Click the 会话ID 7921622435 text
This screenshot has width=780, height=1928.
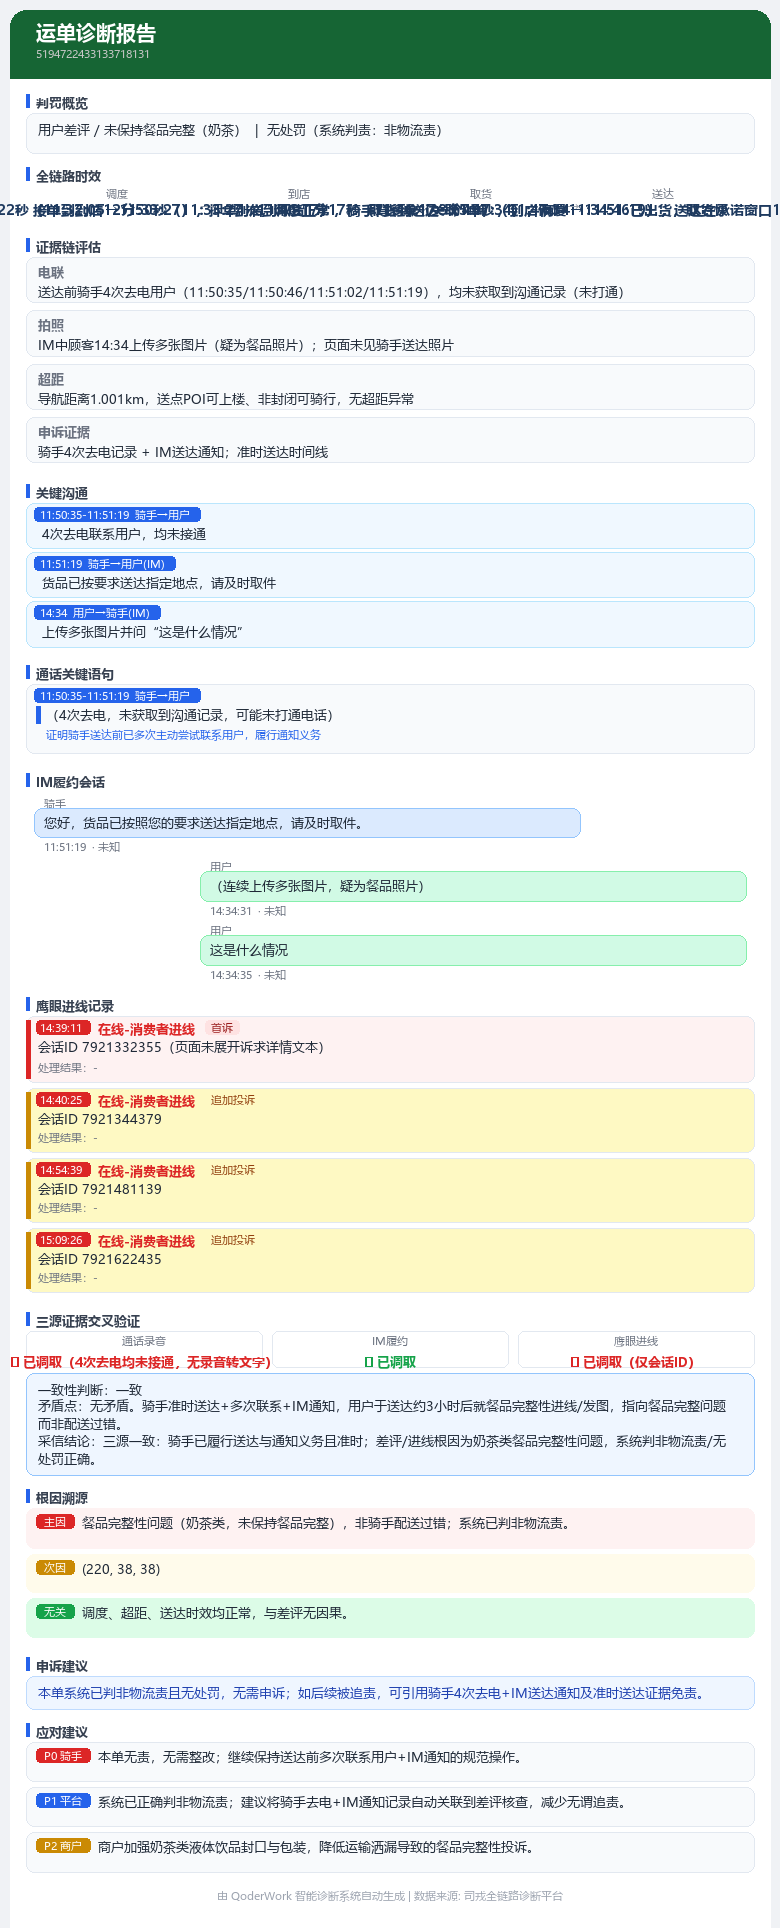100,1259
